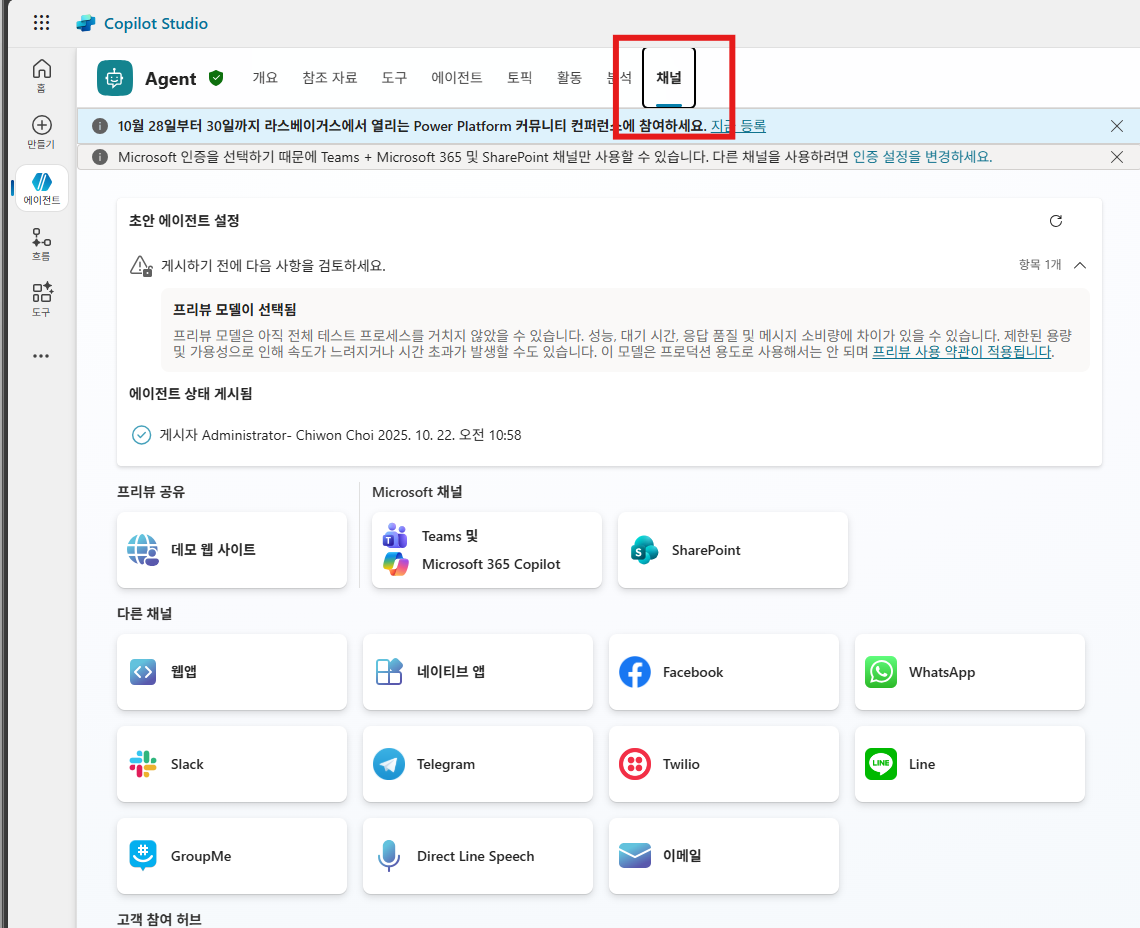Select the Twilio channel card
Image resolution: width=1140 pixels, height=928 pixels.
pyautogui.click(x=724, y=764)
